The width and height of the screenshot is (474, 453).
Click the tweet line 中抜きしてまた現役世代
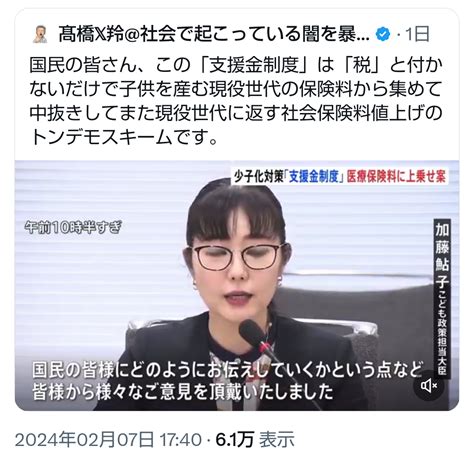pyautogui.click(x=236, y=113)
